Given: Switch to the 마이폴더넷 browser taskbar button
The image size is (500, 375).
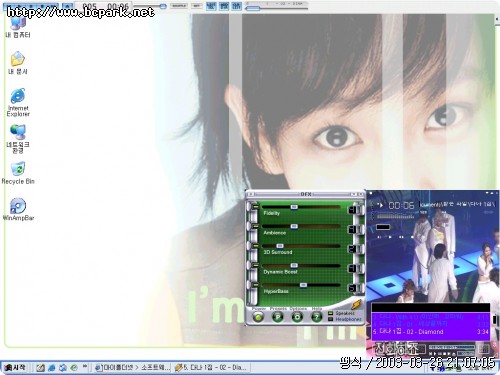Looking at the screenshot, I should click(132, 368).
